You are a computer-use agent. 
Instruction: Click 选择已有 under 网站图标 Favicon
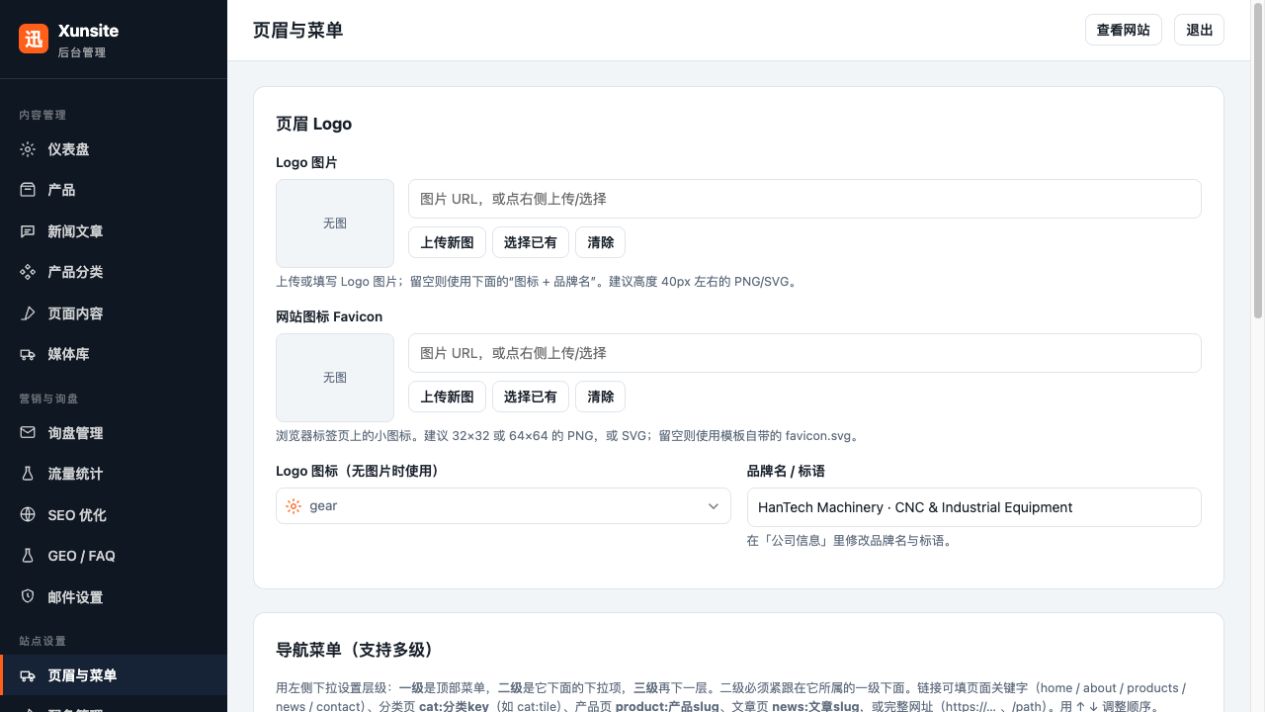click(x=530, y=396)
